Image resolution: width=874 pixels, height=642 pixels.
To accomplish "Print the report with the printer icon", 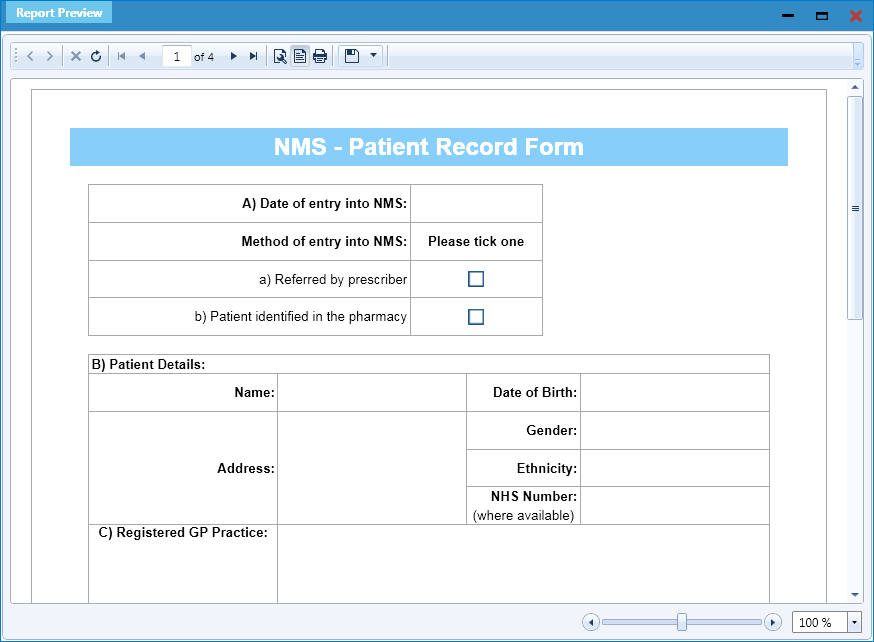I will point(320,56).
